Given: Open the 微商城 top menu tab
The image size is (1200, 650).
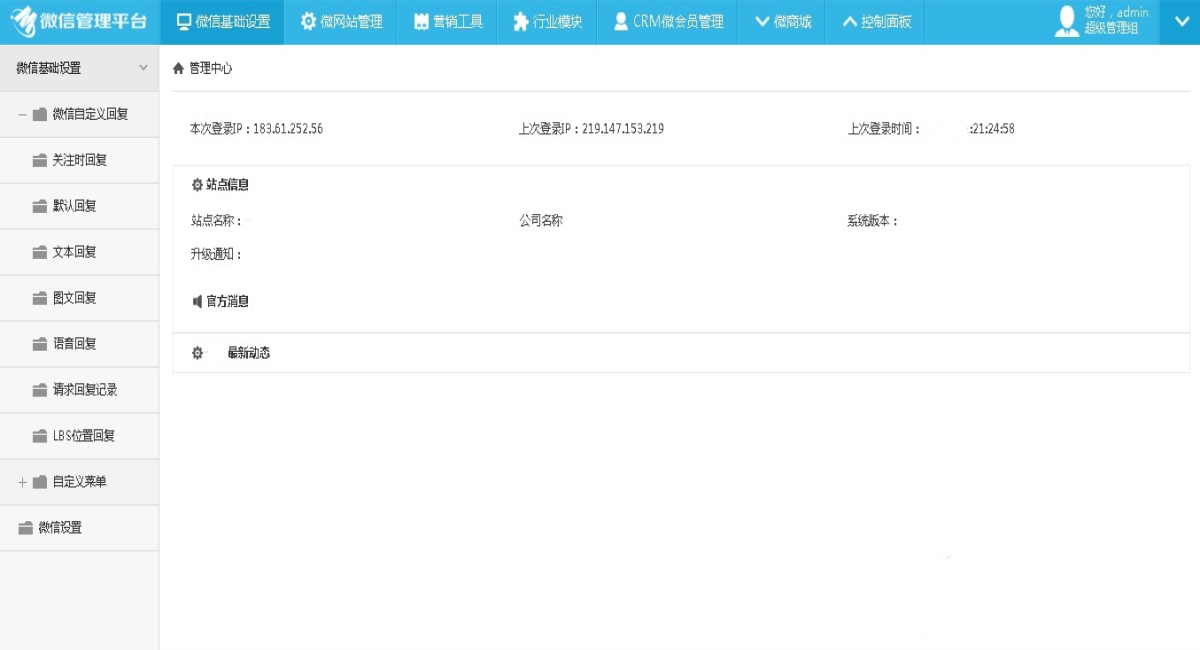Looking at the screenshot, I should (x=782, y=22).
